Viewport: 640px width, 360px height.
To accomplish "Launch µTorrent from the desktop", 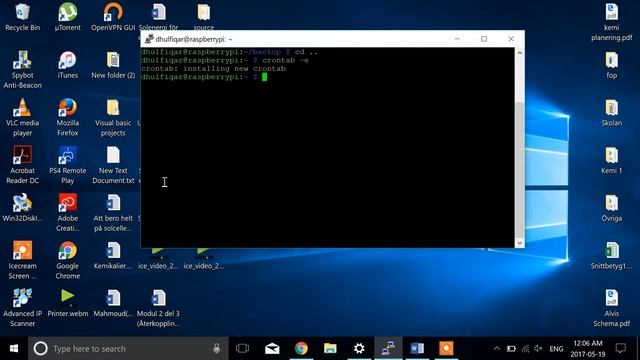I will point(67,17).
